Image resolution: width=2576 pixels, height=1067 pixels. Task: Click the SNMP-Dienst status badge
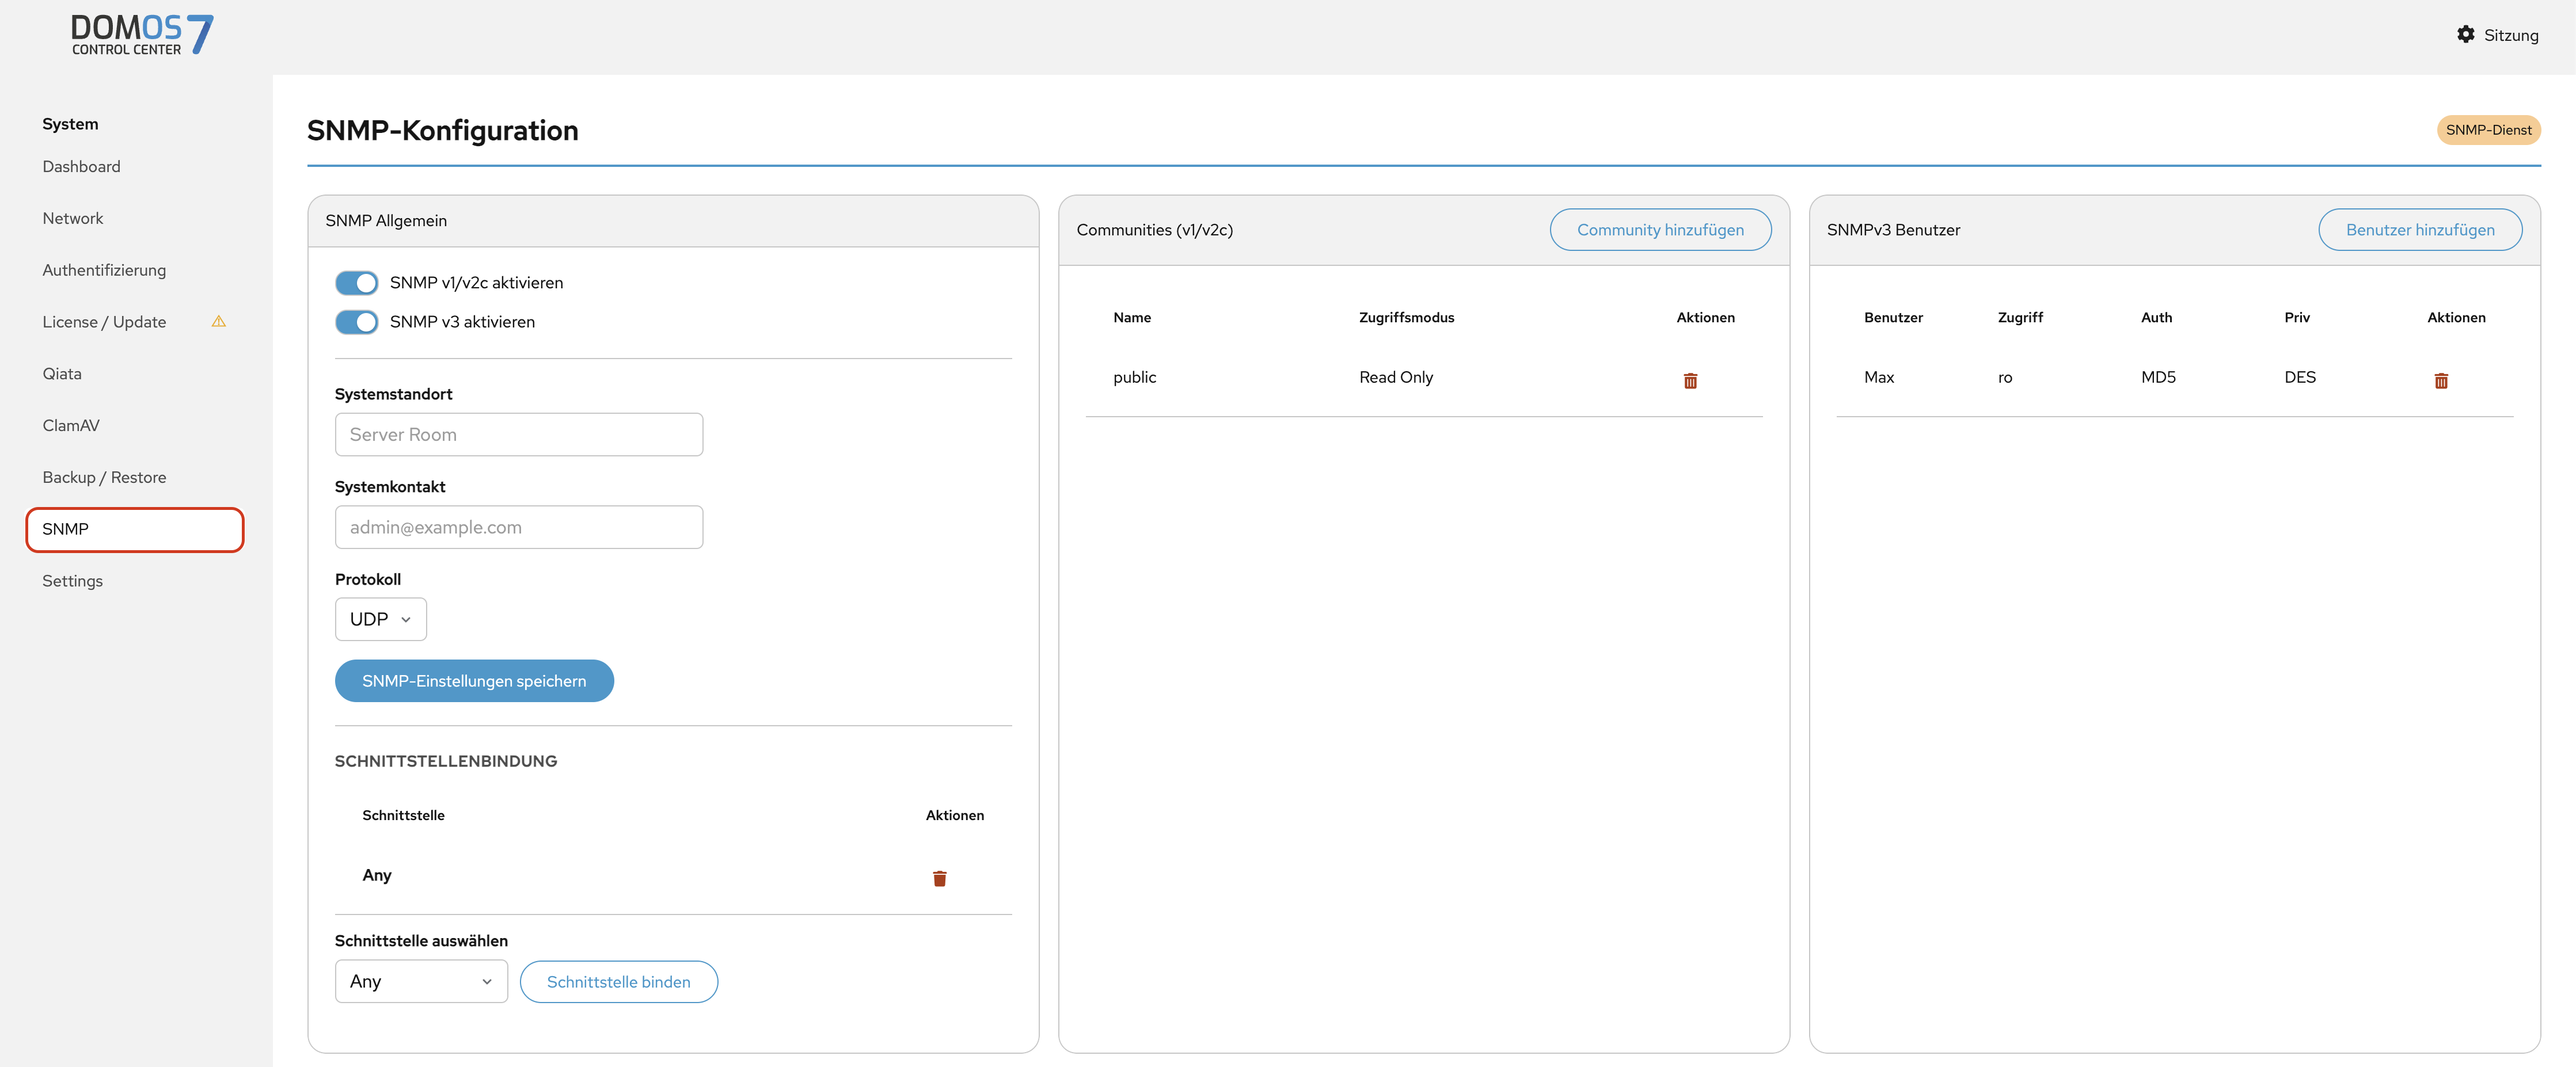(2488, 130)
